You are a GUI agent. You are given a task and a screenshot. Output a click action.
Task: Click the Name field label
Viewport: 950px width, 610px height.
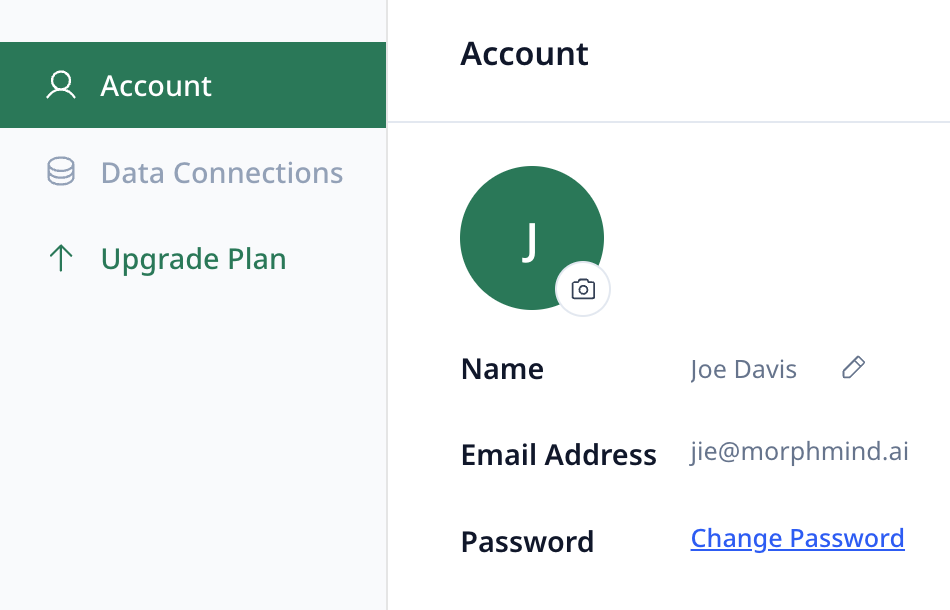pos(502,369)
